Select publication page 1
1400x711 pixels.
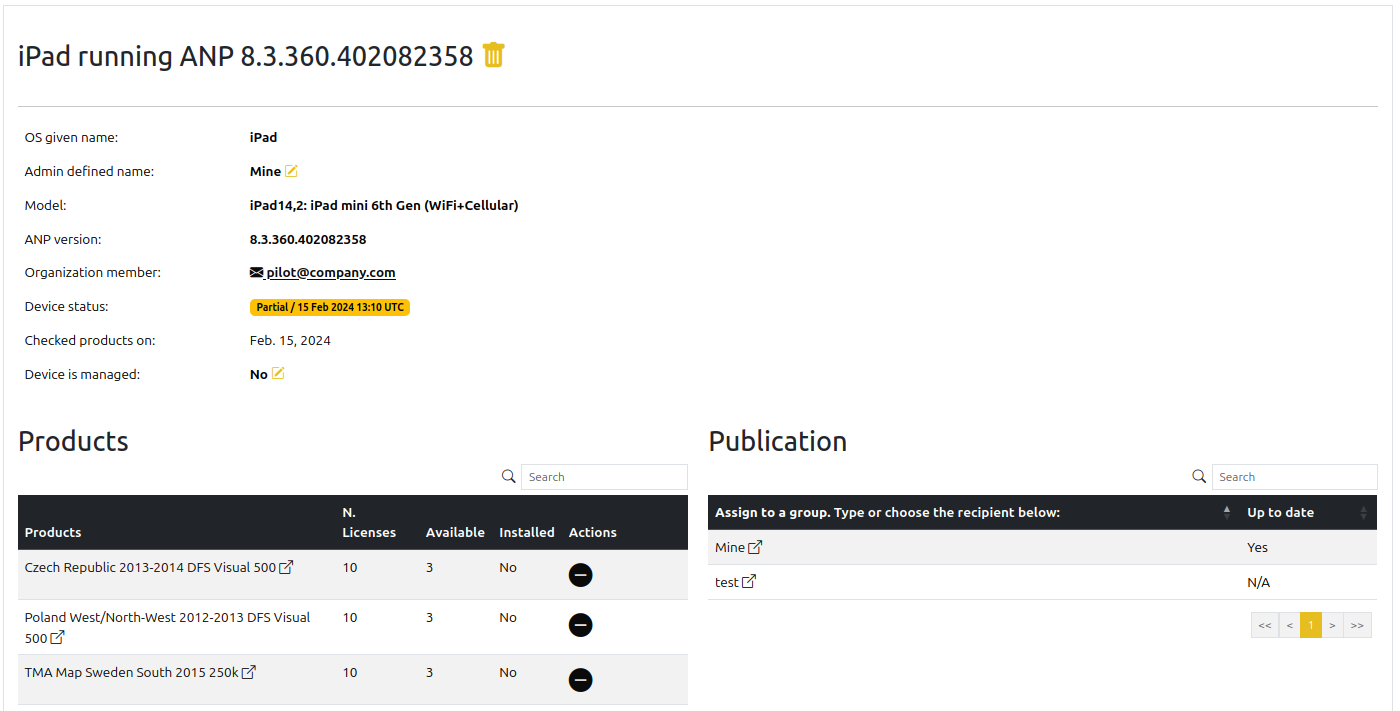click(1311, 625)
